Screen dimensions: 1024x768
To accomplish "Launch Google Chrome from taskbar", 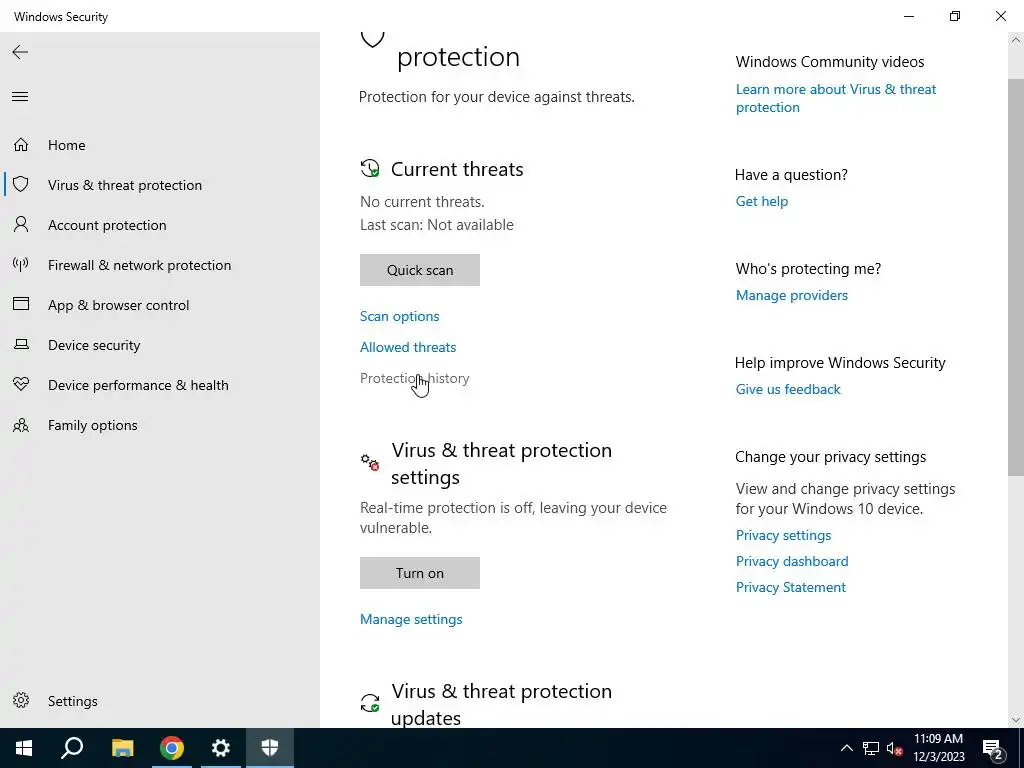I will click(x=172, y=748).
